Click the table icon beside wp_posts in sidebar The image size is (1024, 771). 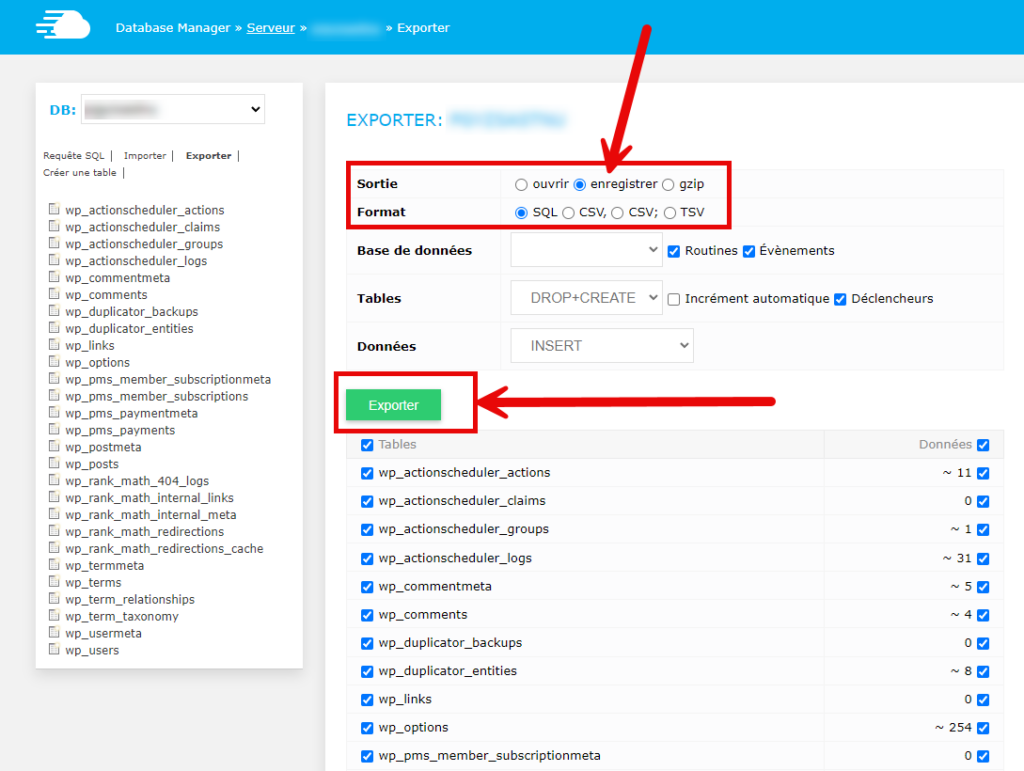coord(54,464)
